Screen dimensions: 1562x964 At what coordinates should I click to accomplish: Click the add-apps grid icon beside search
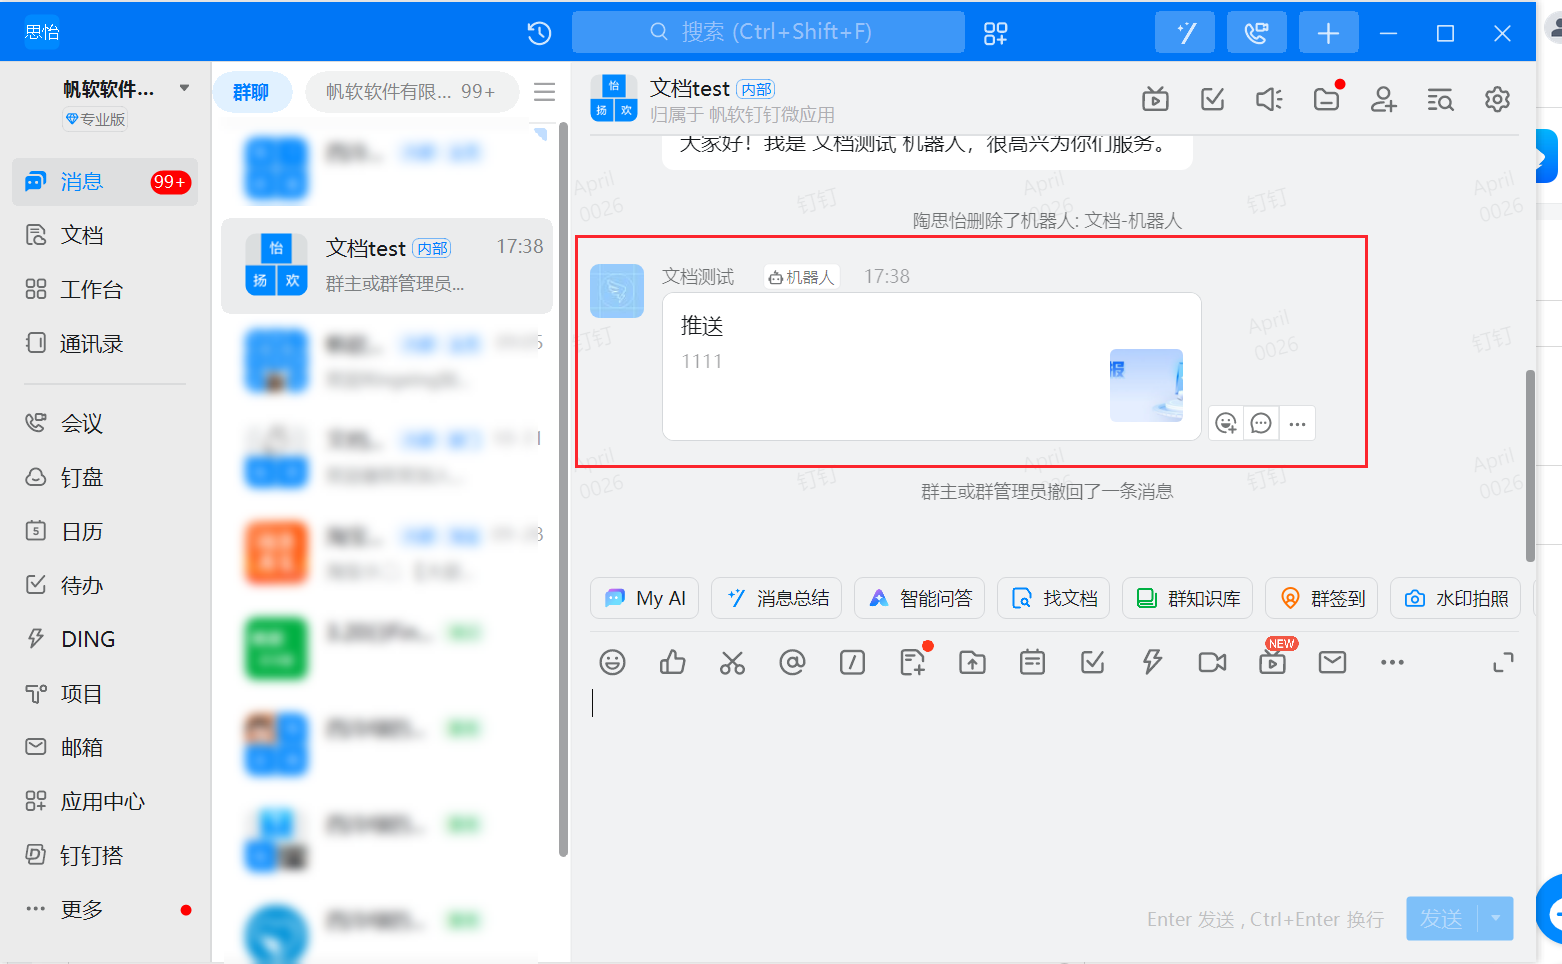[995, 33]
